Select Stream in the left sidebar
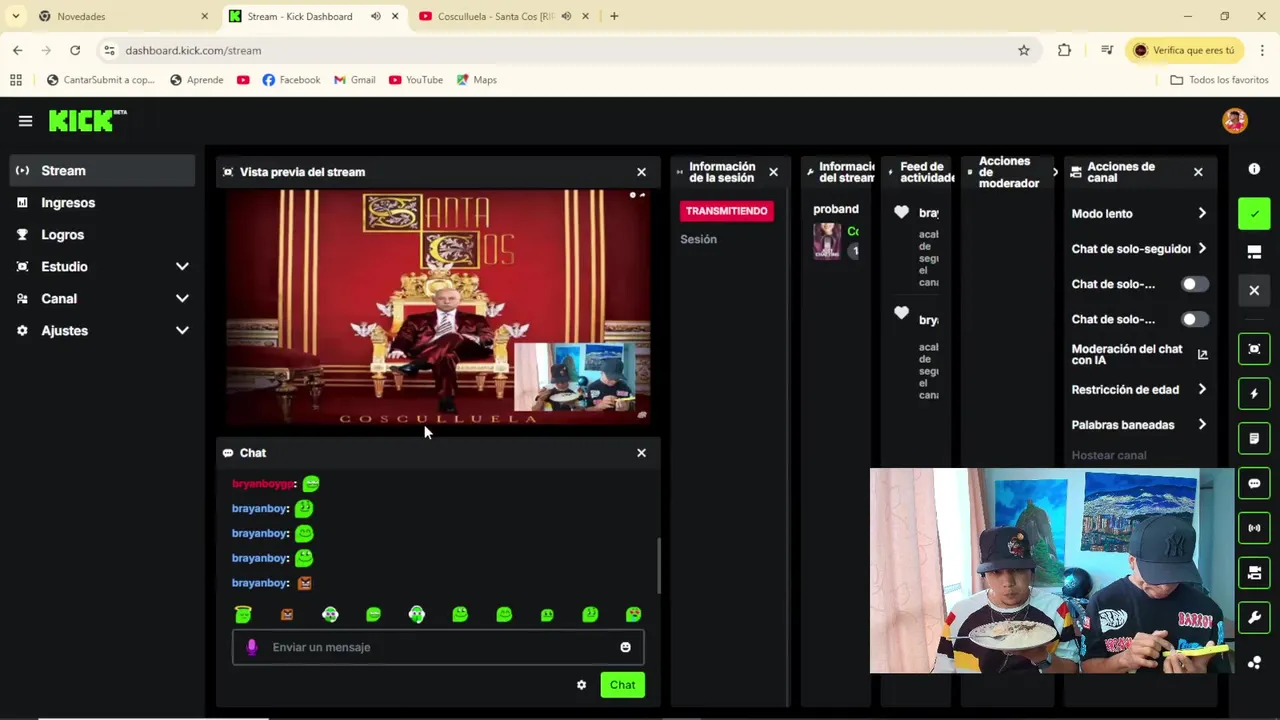1280x720 pixels. [103, 171]
